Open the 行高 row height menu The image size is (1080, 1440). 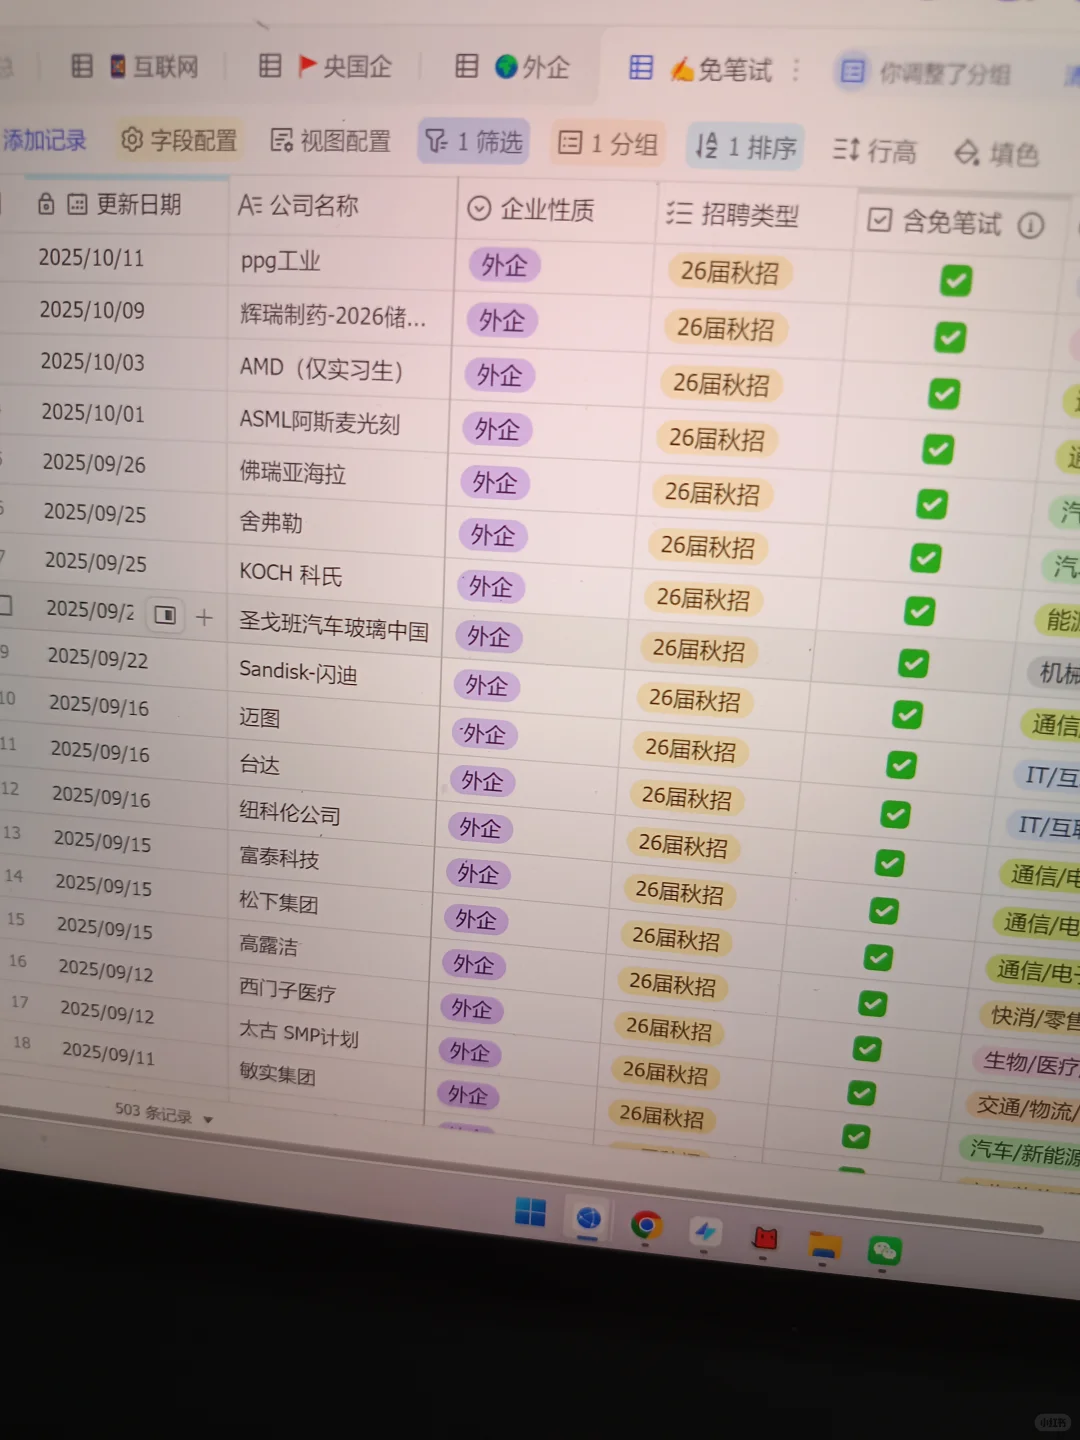click(874, 150)
